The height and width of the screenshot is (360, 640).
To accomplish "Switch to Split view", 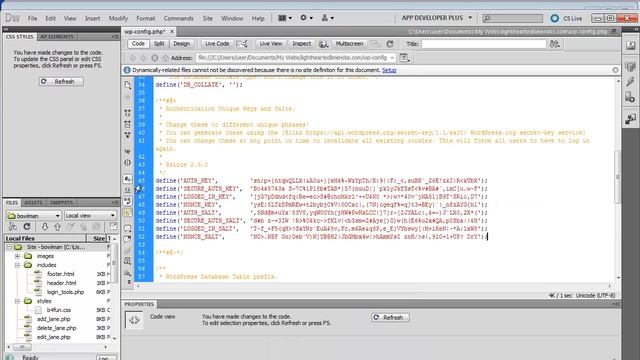I will 159,44.
